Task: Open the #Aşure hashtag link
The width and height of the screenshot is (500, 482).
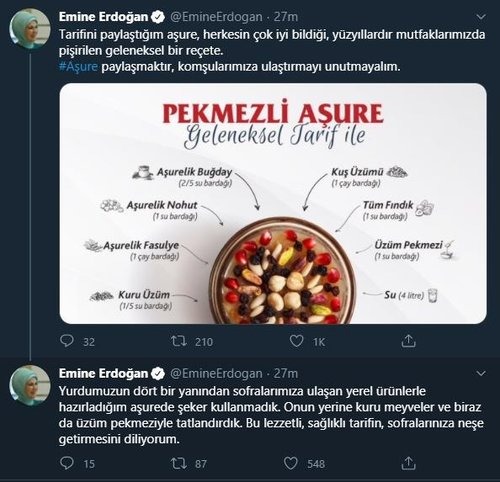Action: coord(78,67)
